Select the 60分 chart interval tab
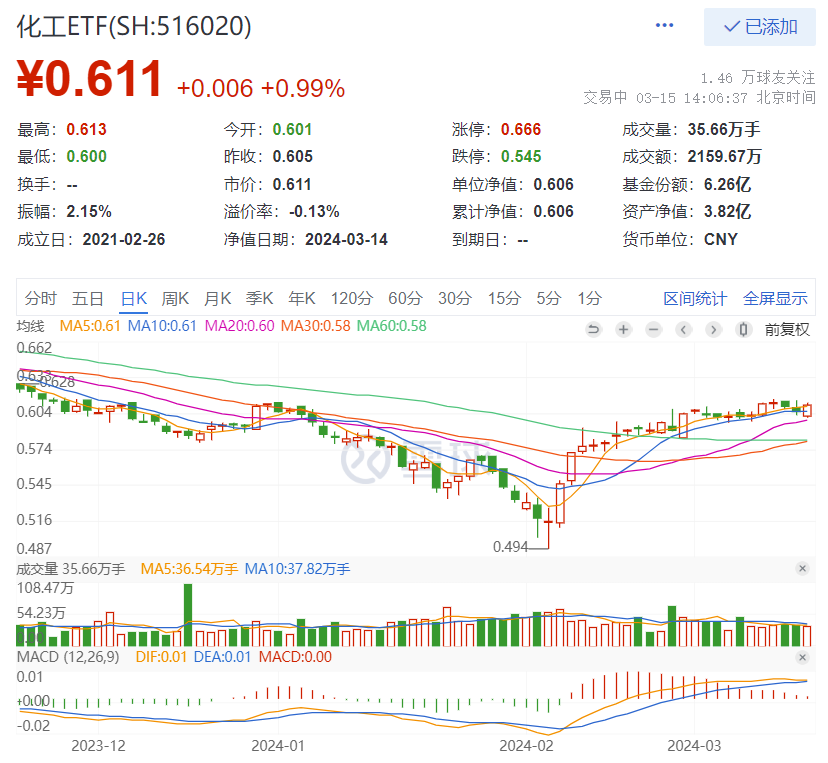The height and width of the screenshot is (763, 828). click(x=405, y=298)
